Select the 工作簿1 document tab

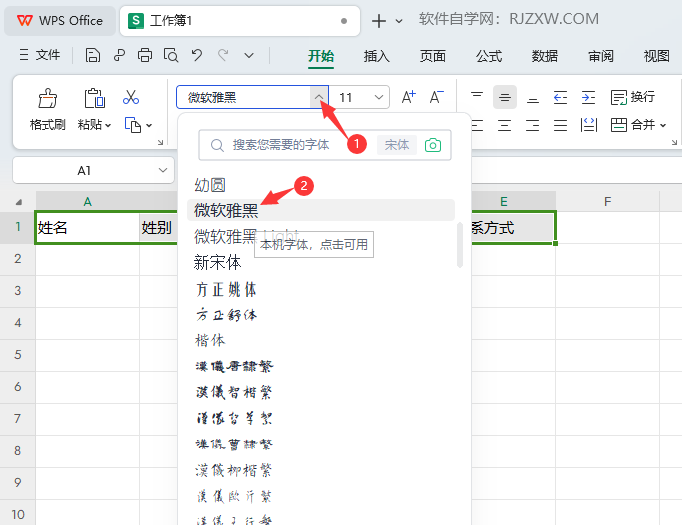point(240,20)
